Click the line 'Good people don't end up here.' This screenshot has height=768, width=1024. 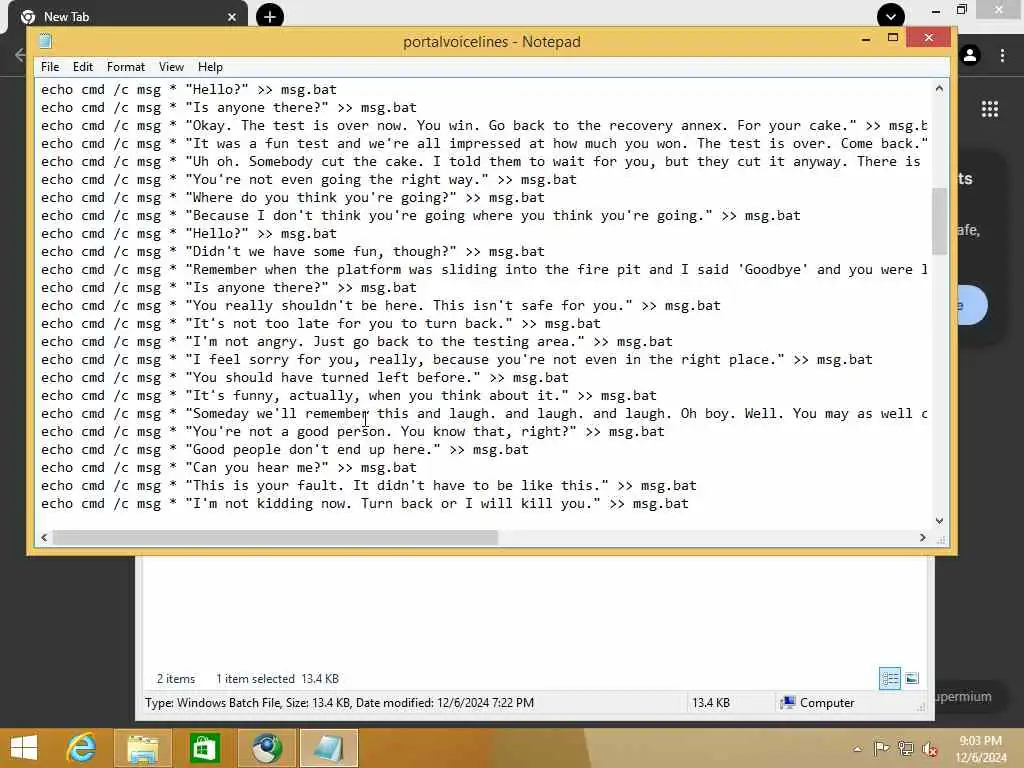click(x=284, y=449)
